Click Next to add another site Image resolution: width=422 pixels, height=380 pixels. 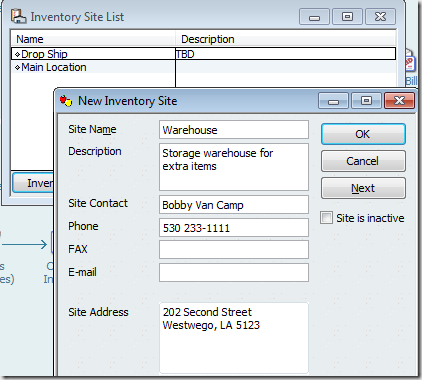363,188
